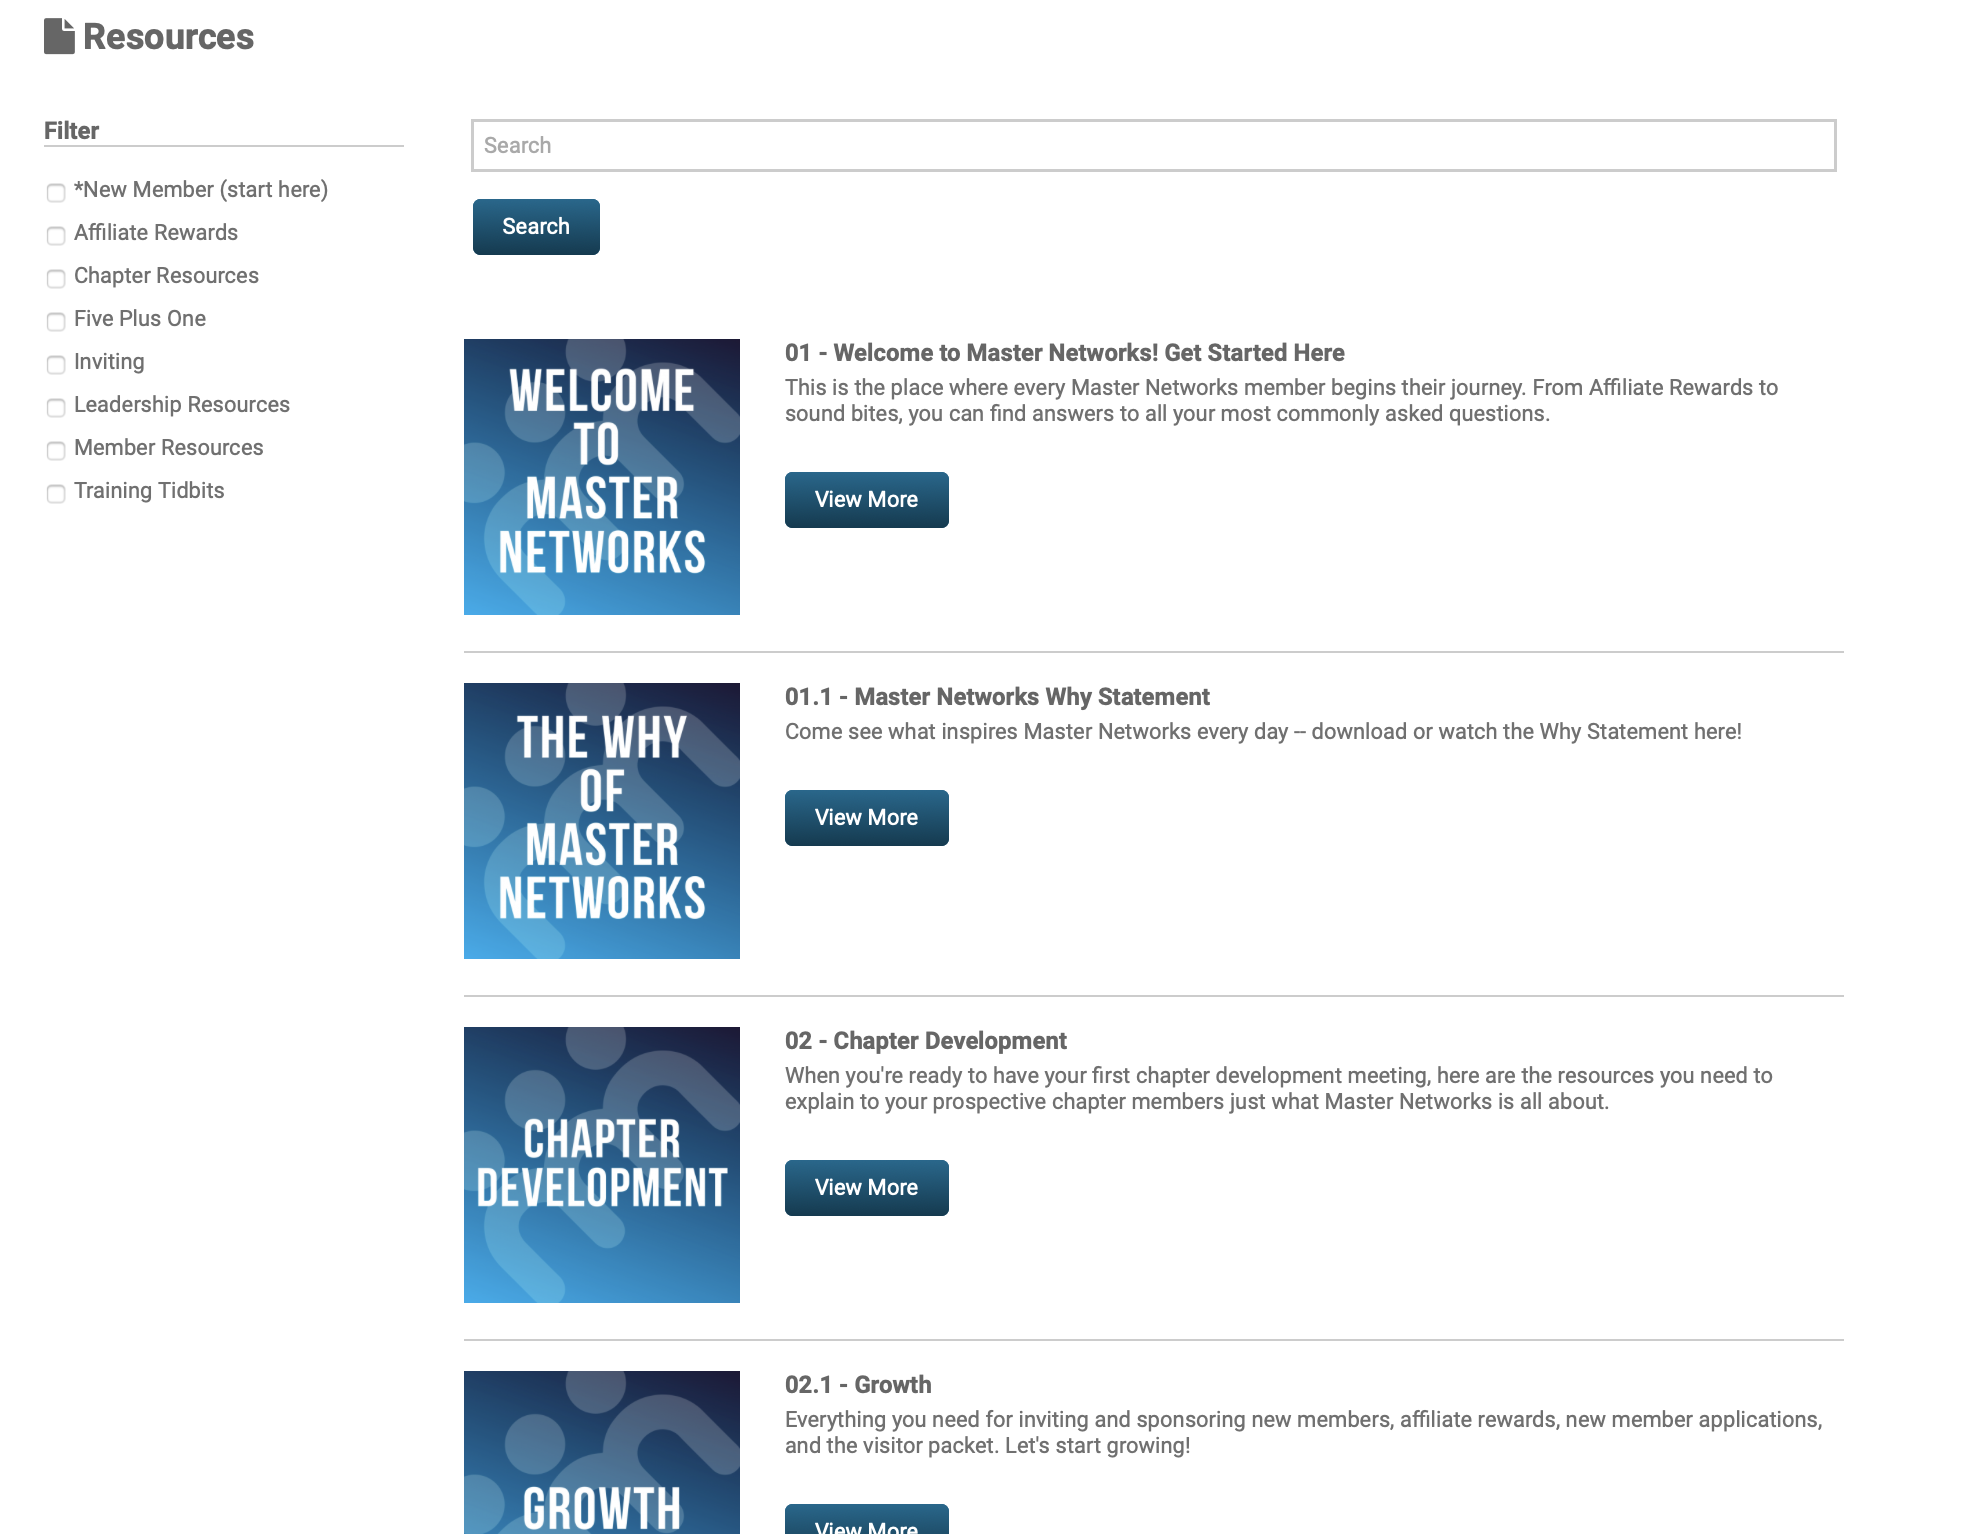Open the Chapter Development thumbnail image
The width and height of the screenshot is (1972, 1534).
point(601,1164)
